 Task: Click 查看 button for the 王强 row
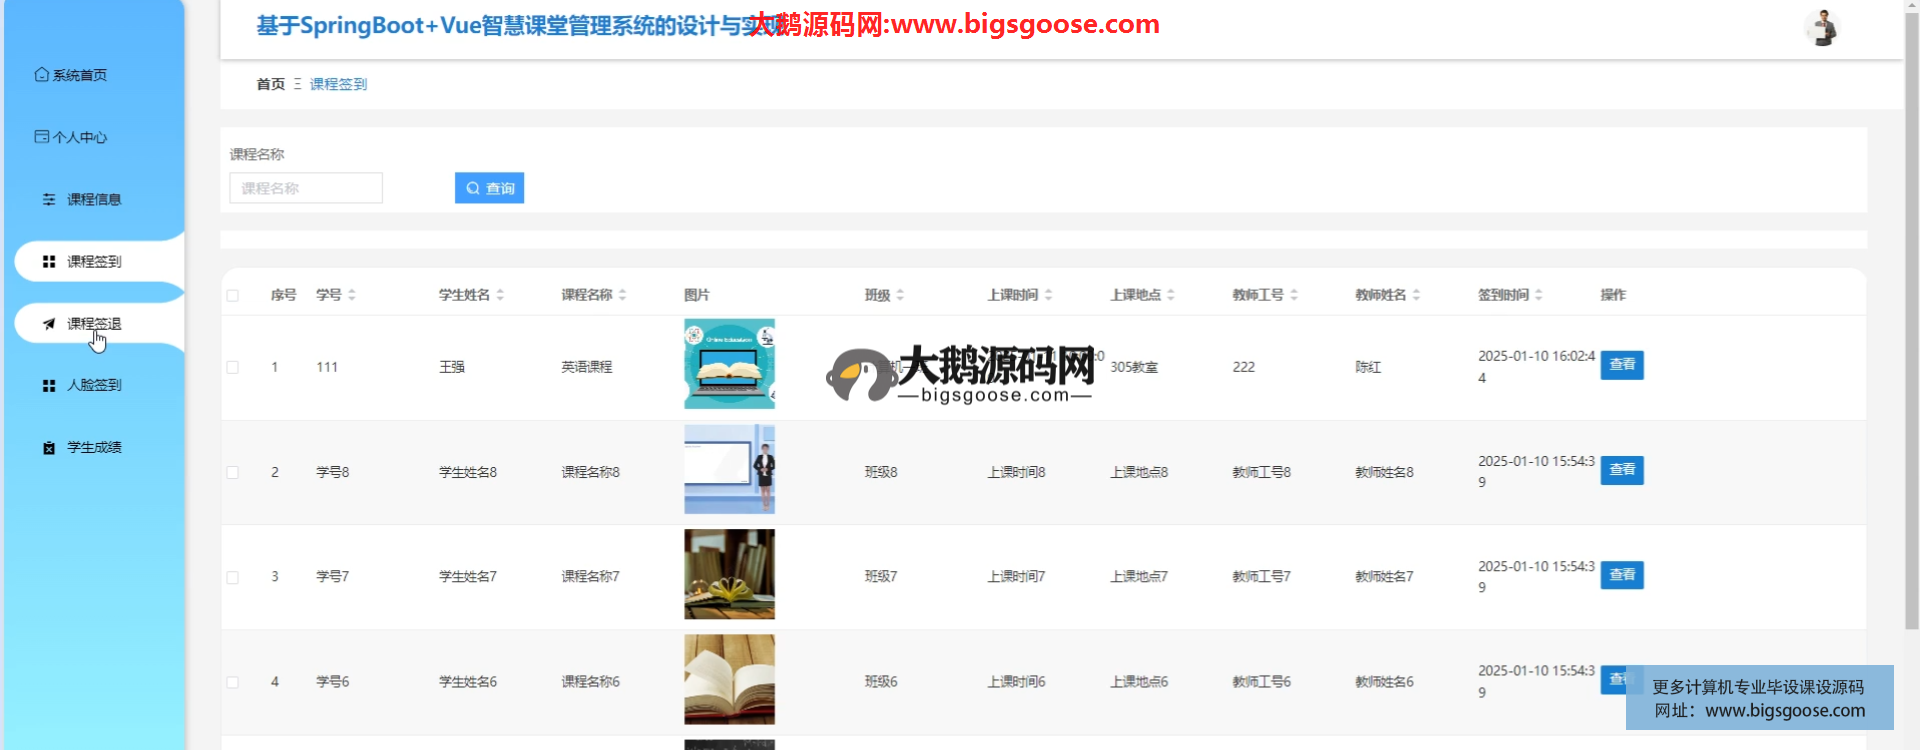[x=1621, y=365]
